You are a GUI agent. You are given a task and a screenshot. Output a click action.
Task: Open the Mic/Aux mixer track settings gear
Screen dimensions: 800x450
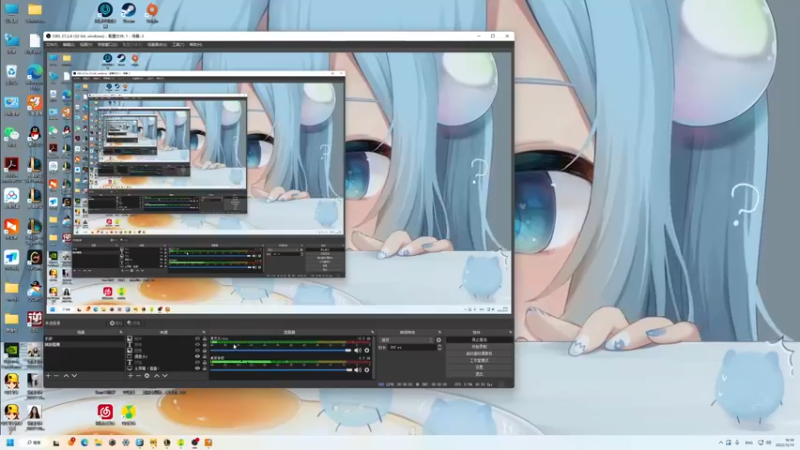click(367, 351)
